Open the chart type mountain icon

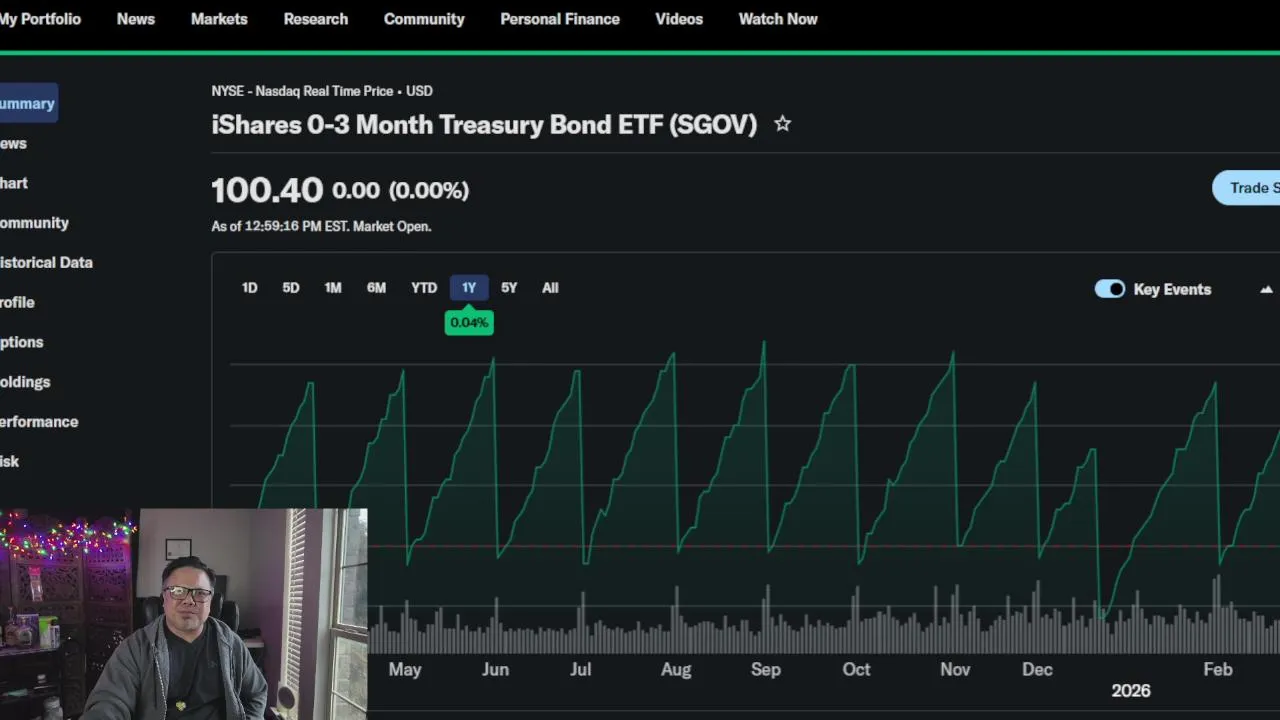click(x=1266, y=290)
